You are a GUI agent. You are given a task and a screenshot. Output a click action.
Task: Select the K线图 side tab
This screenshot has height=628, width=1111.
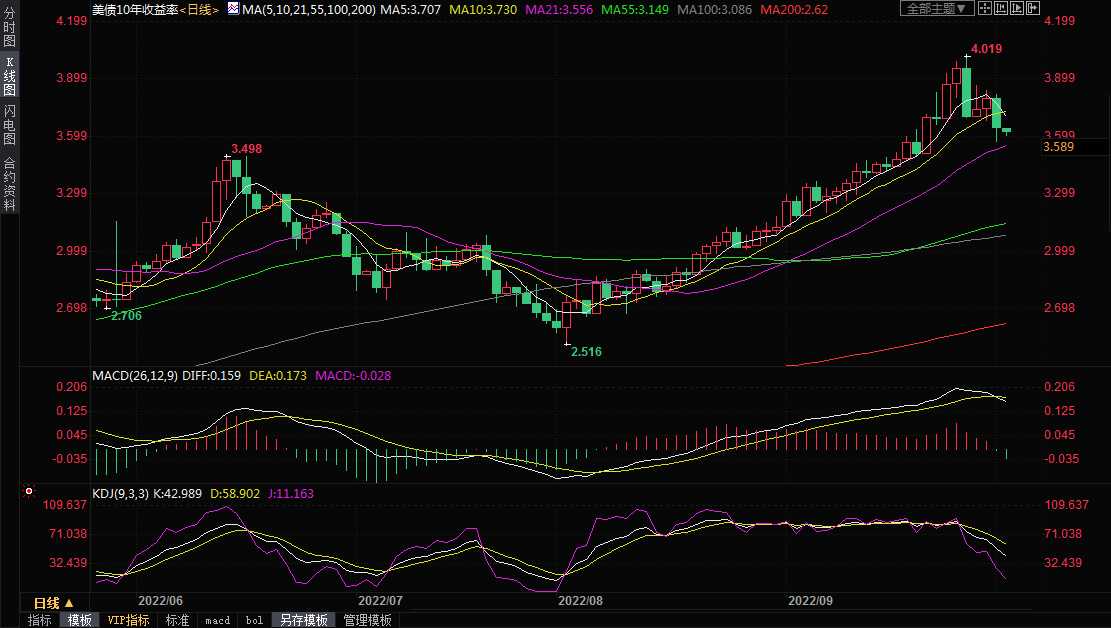9,76
